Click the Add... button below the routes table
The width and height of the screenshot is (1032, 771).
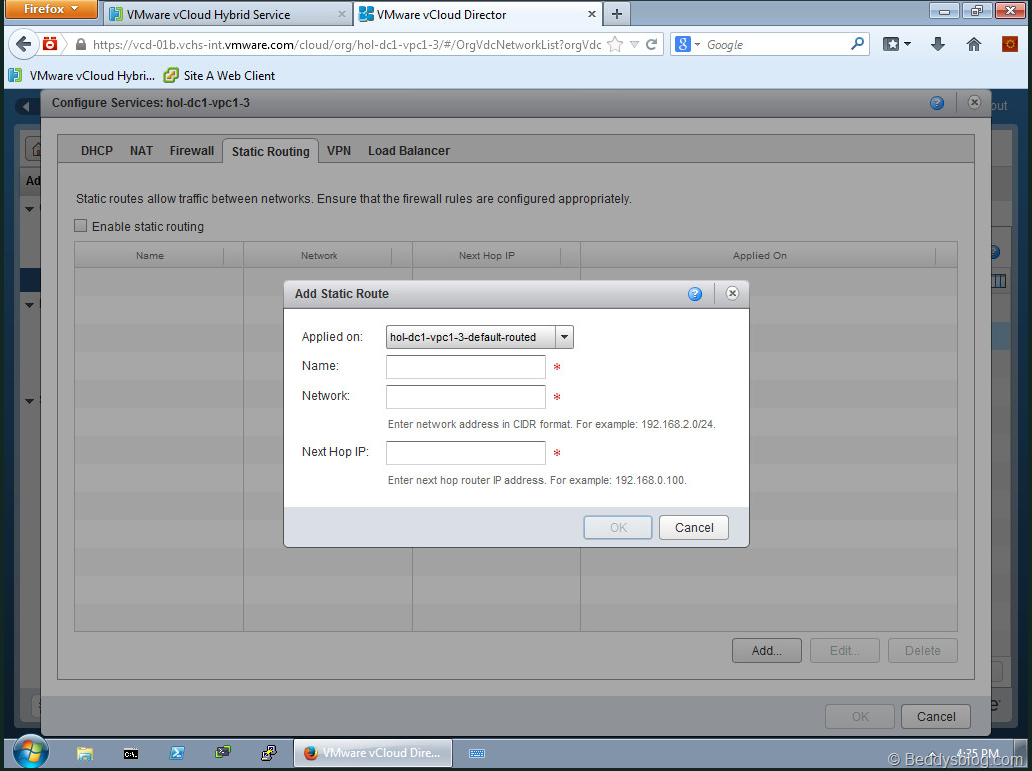click(767, 651)
